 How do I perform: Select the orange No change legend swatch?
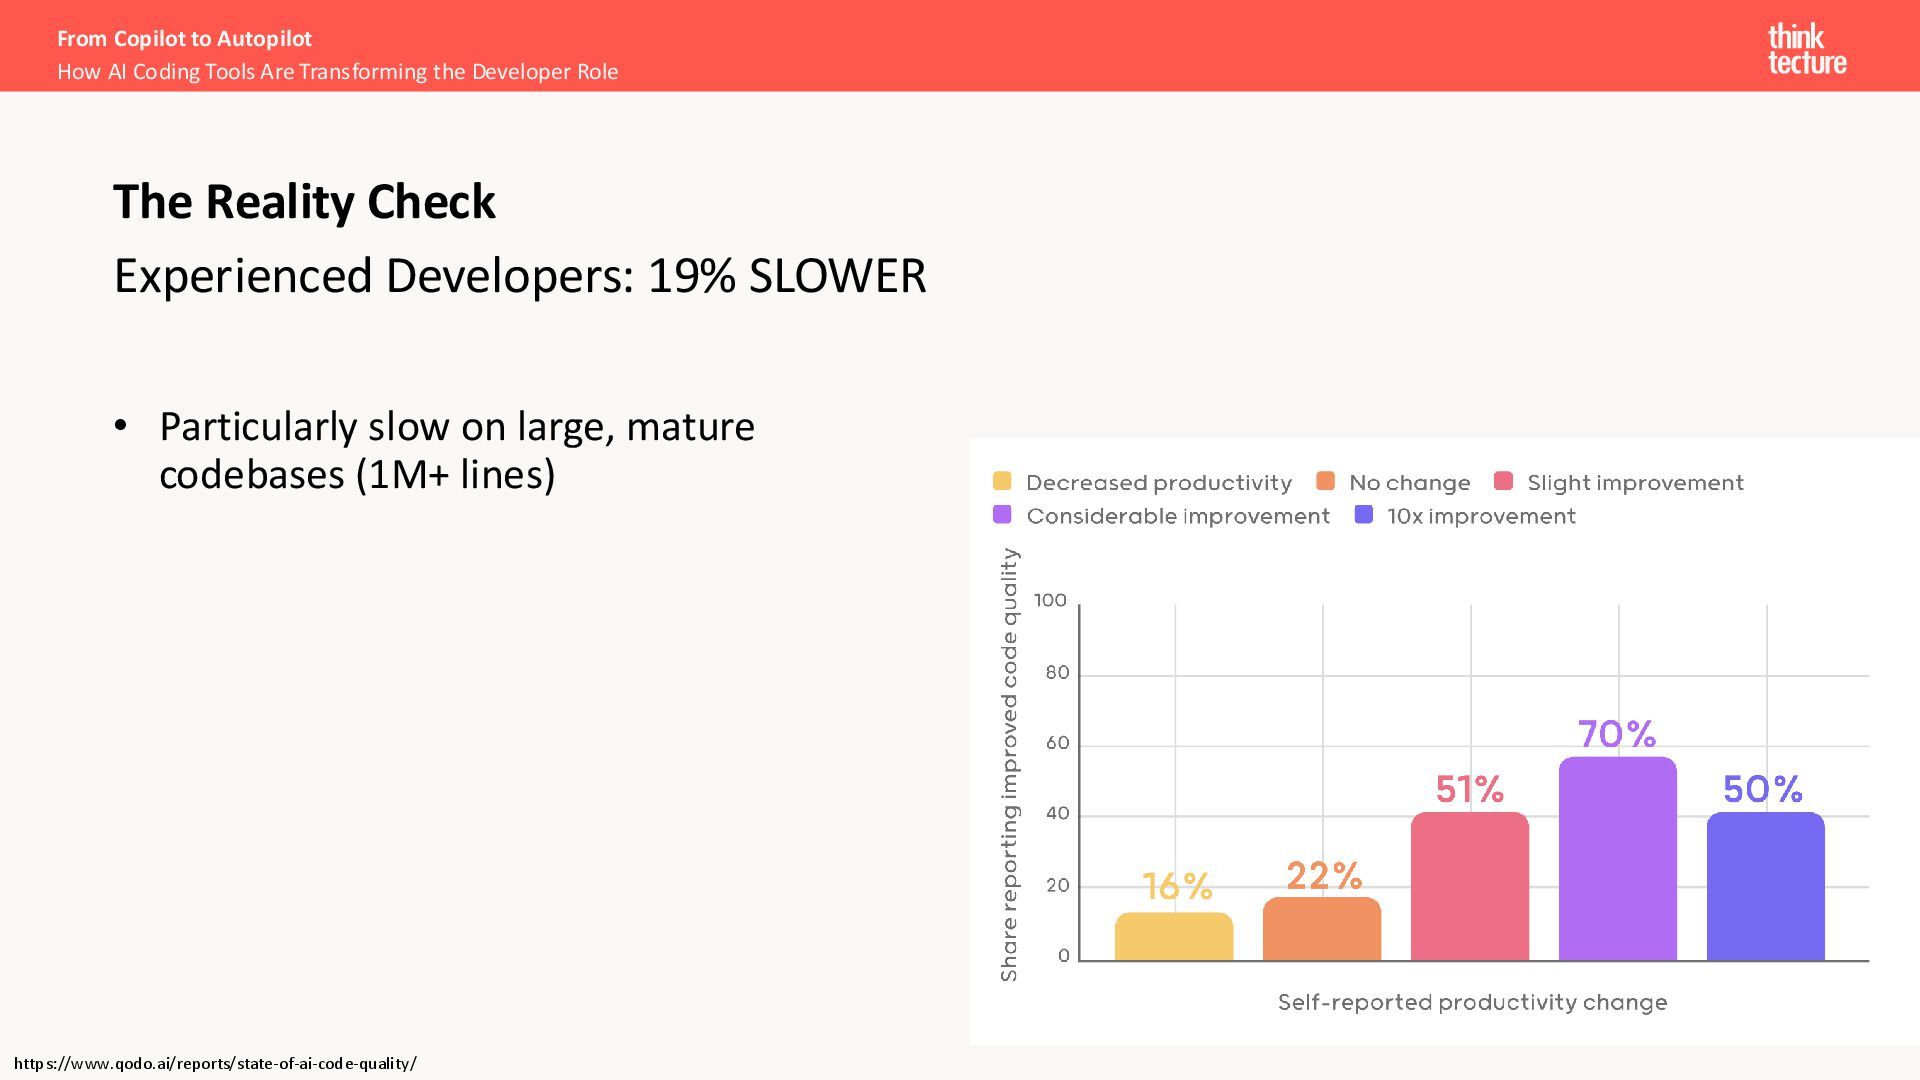coord(1326,481)
